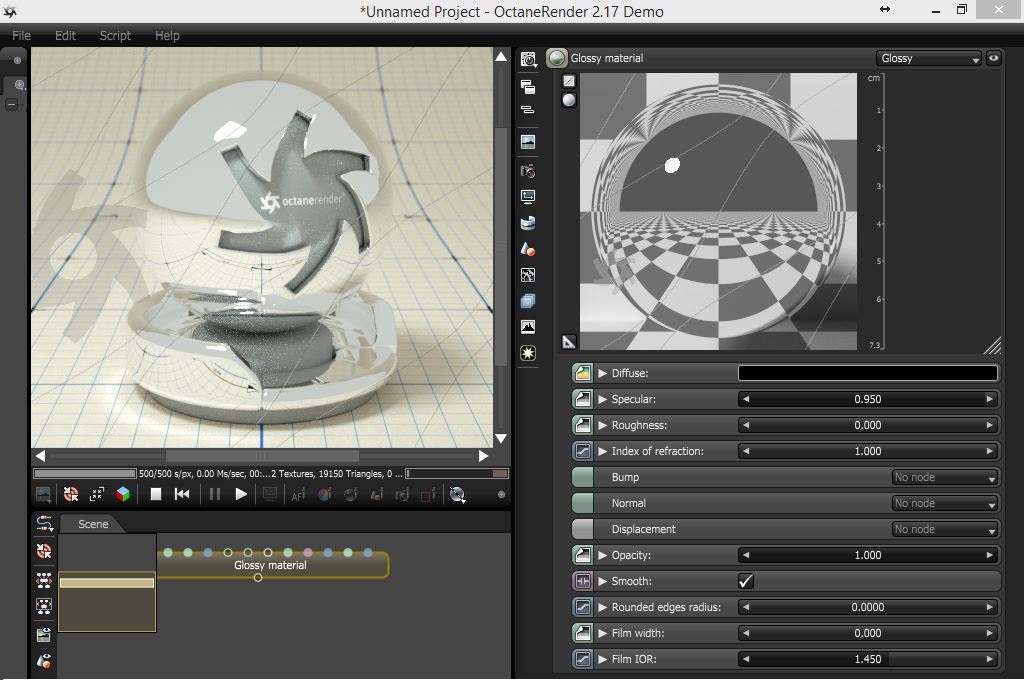Expand the Specular parameter triangle
The height and width of the screenshot is (680, 1024).
(x=602, y=399)
